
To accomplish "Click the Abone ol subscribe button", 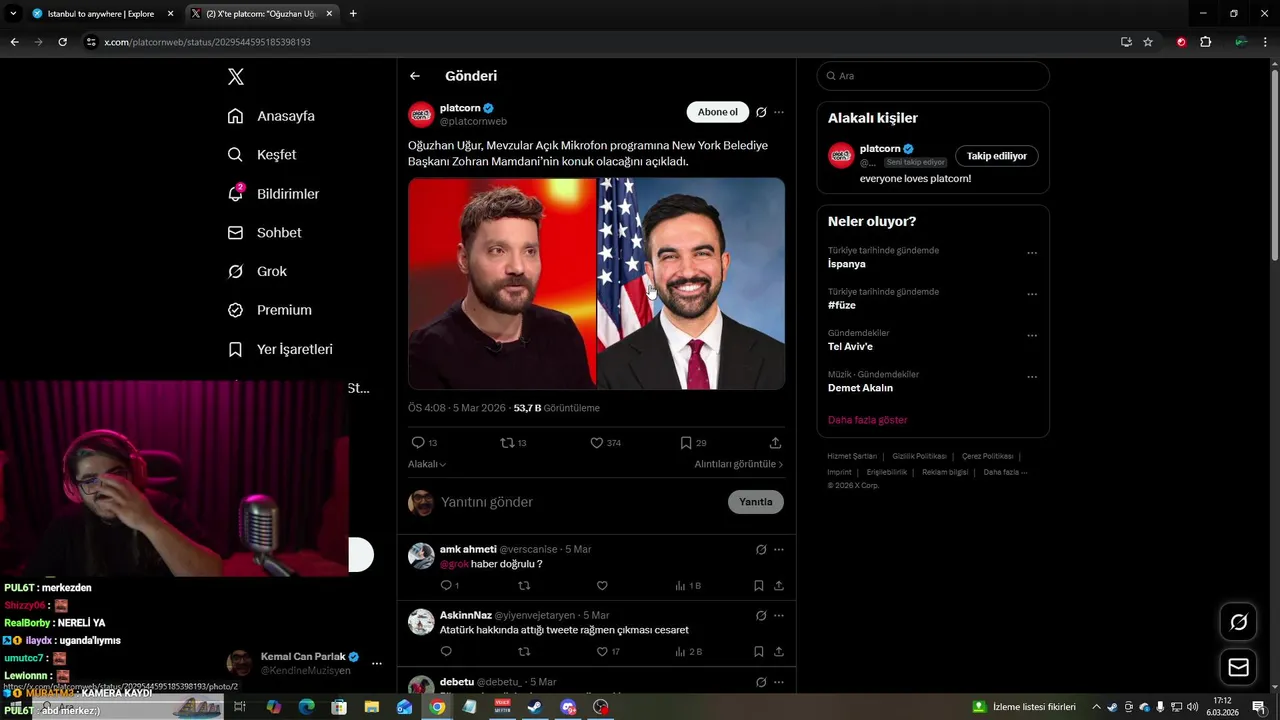I will [x=717, y=112].
